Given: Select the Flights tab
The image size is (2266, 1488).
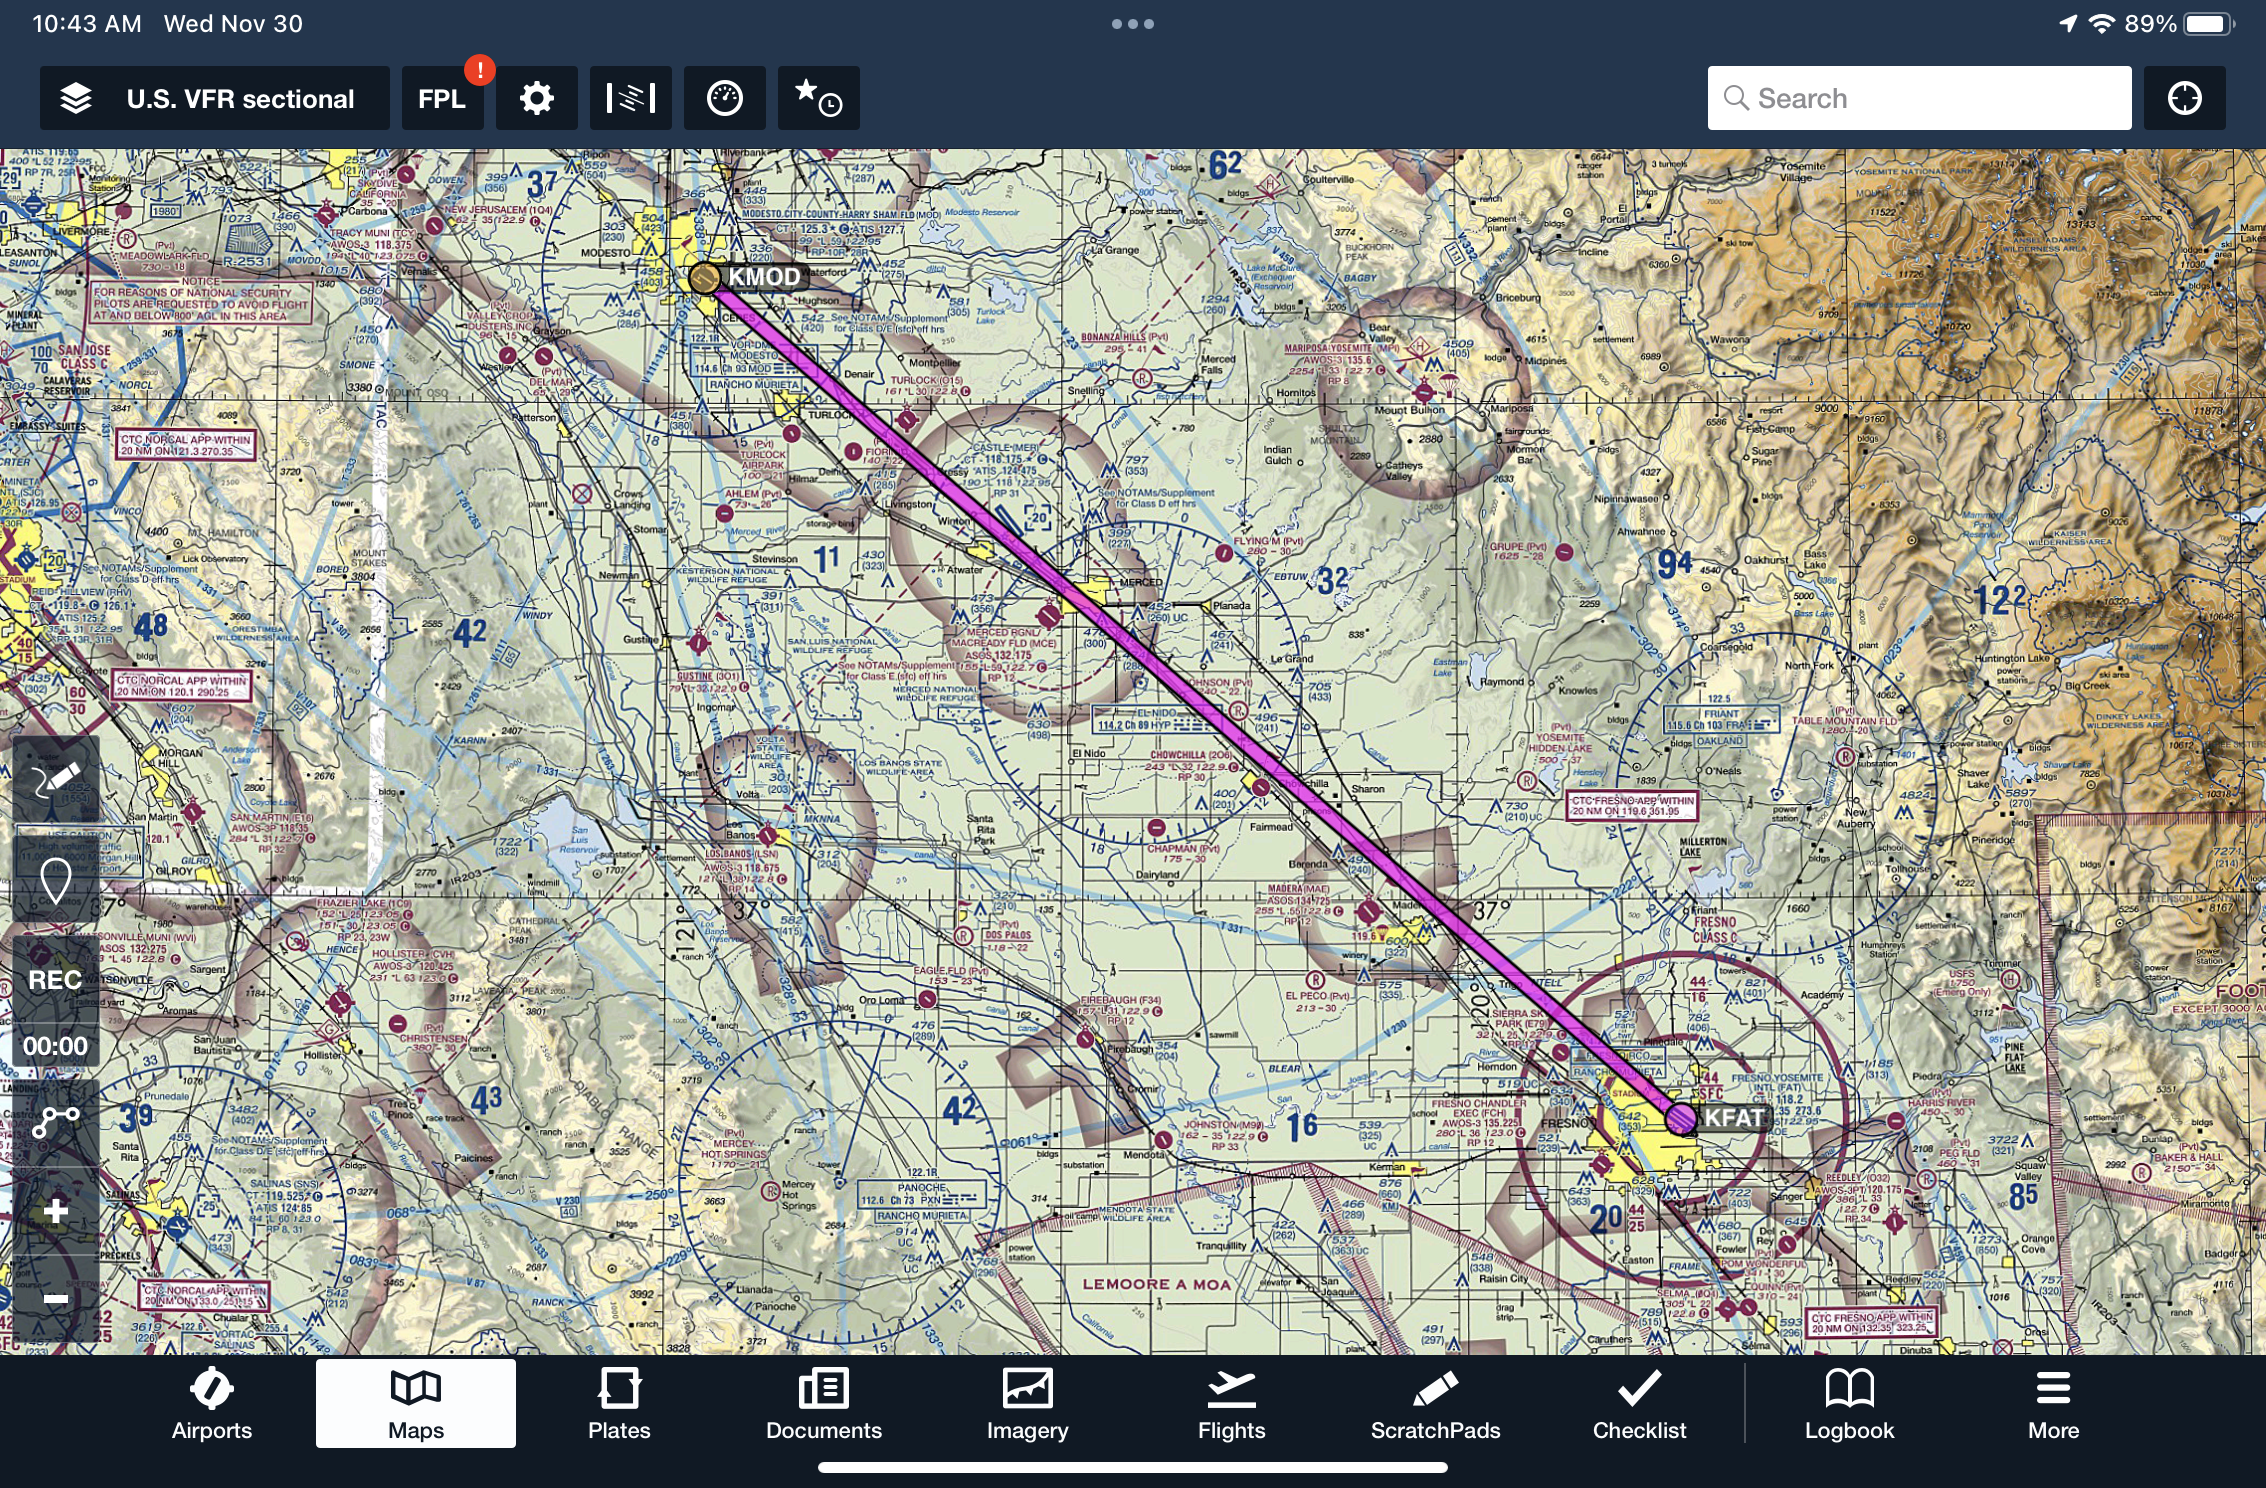Looking at the screenshot, I should tap(1232, 1403).
